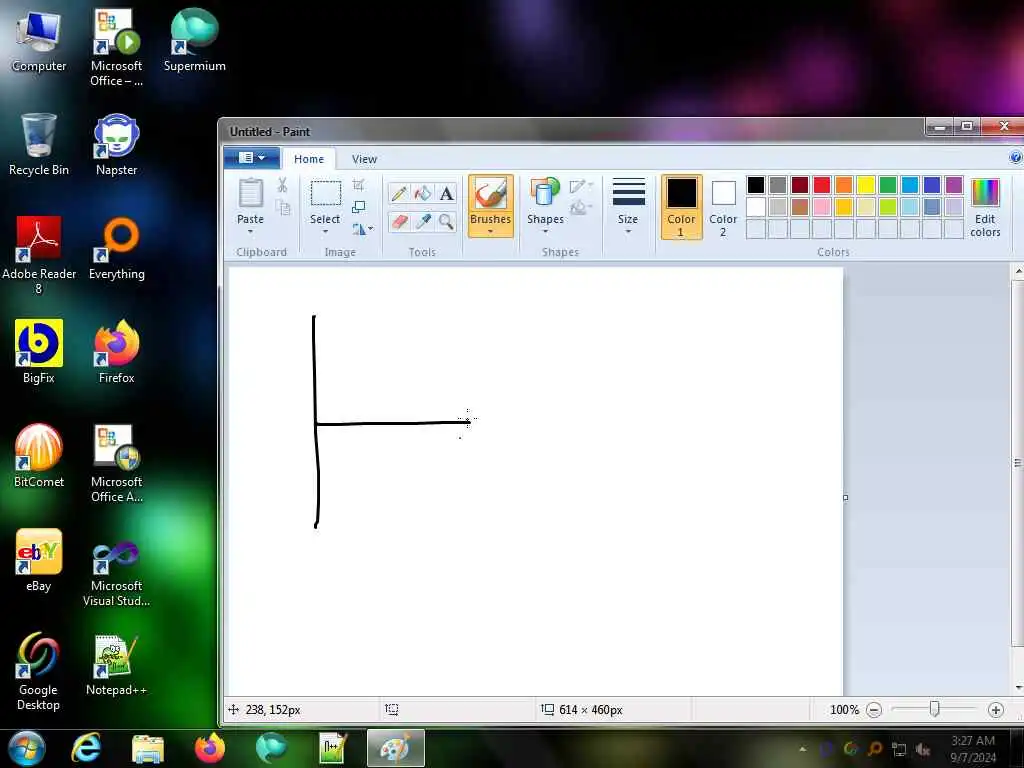Open BigFix desktop shortcut

pyautogui.click(x=39, y=352)
